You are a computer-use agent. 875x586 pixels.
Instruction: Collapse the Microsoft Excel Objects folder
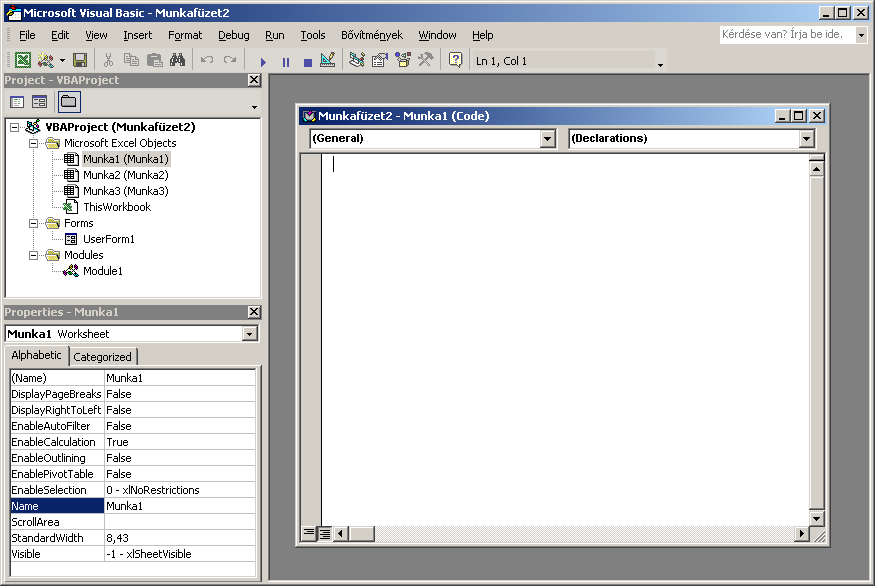pyautogui.click(x=33, y=143)
